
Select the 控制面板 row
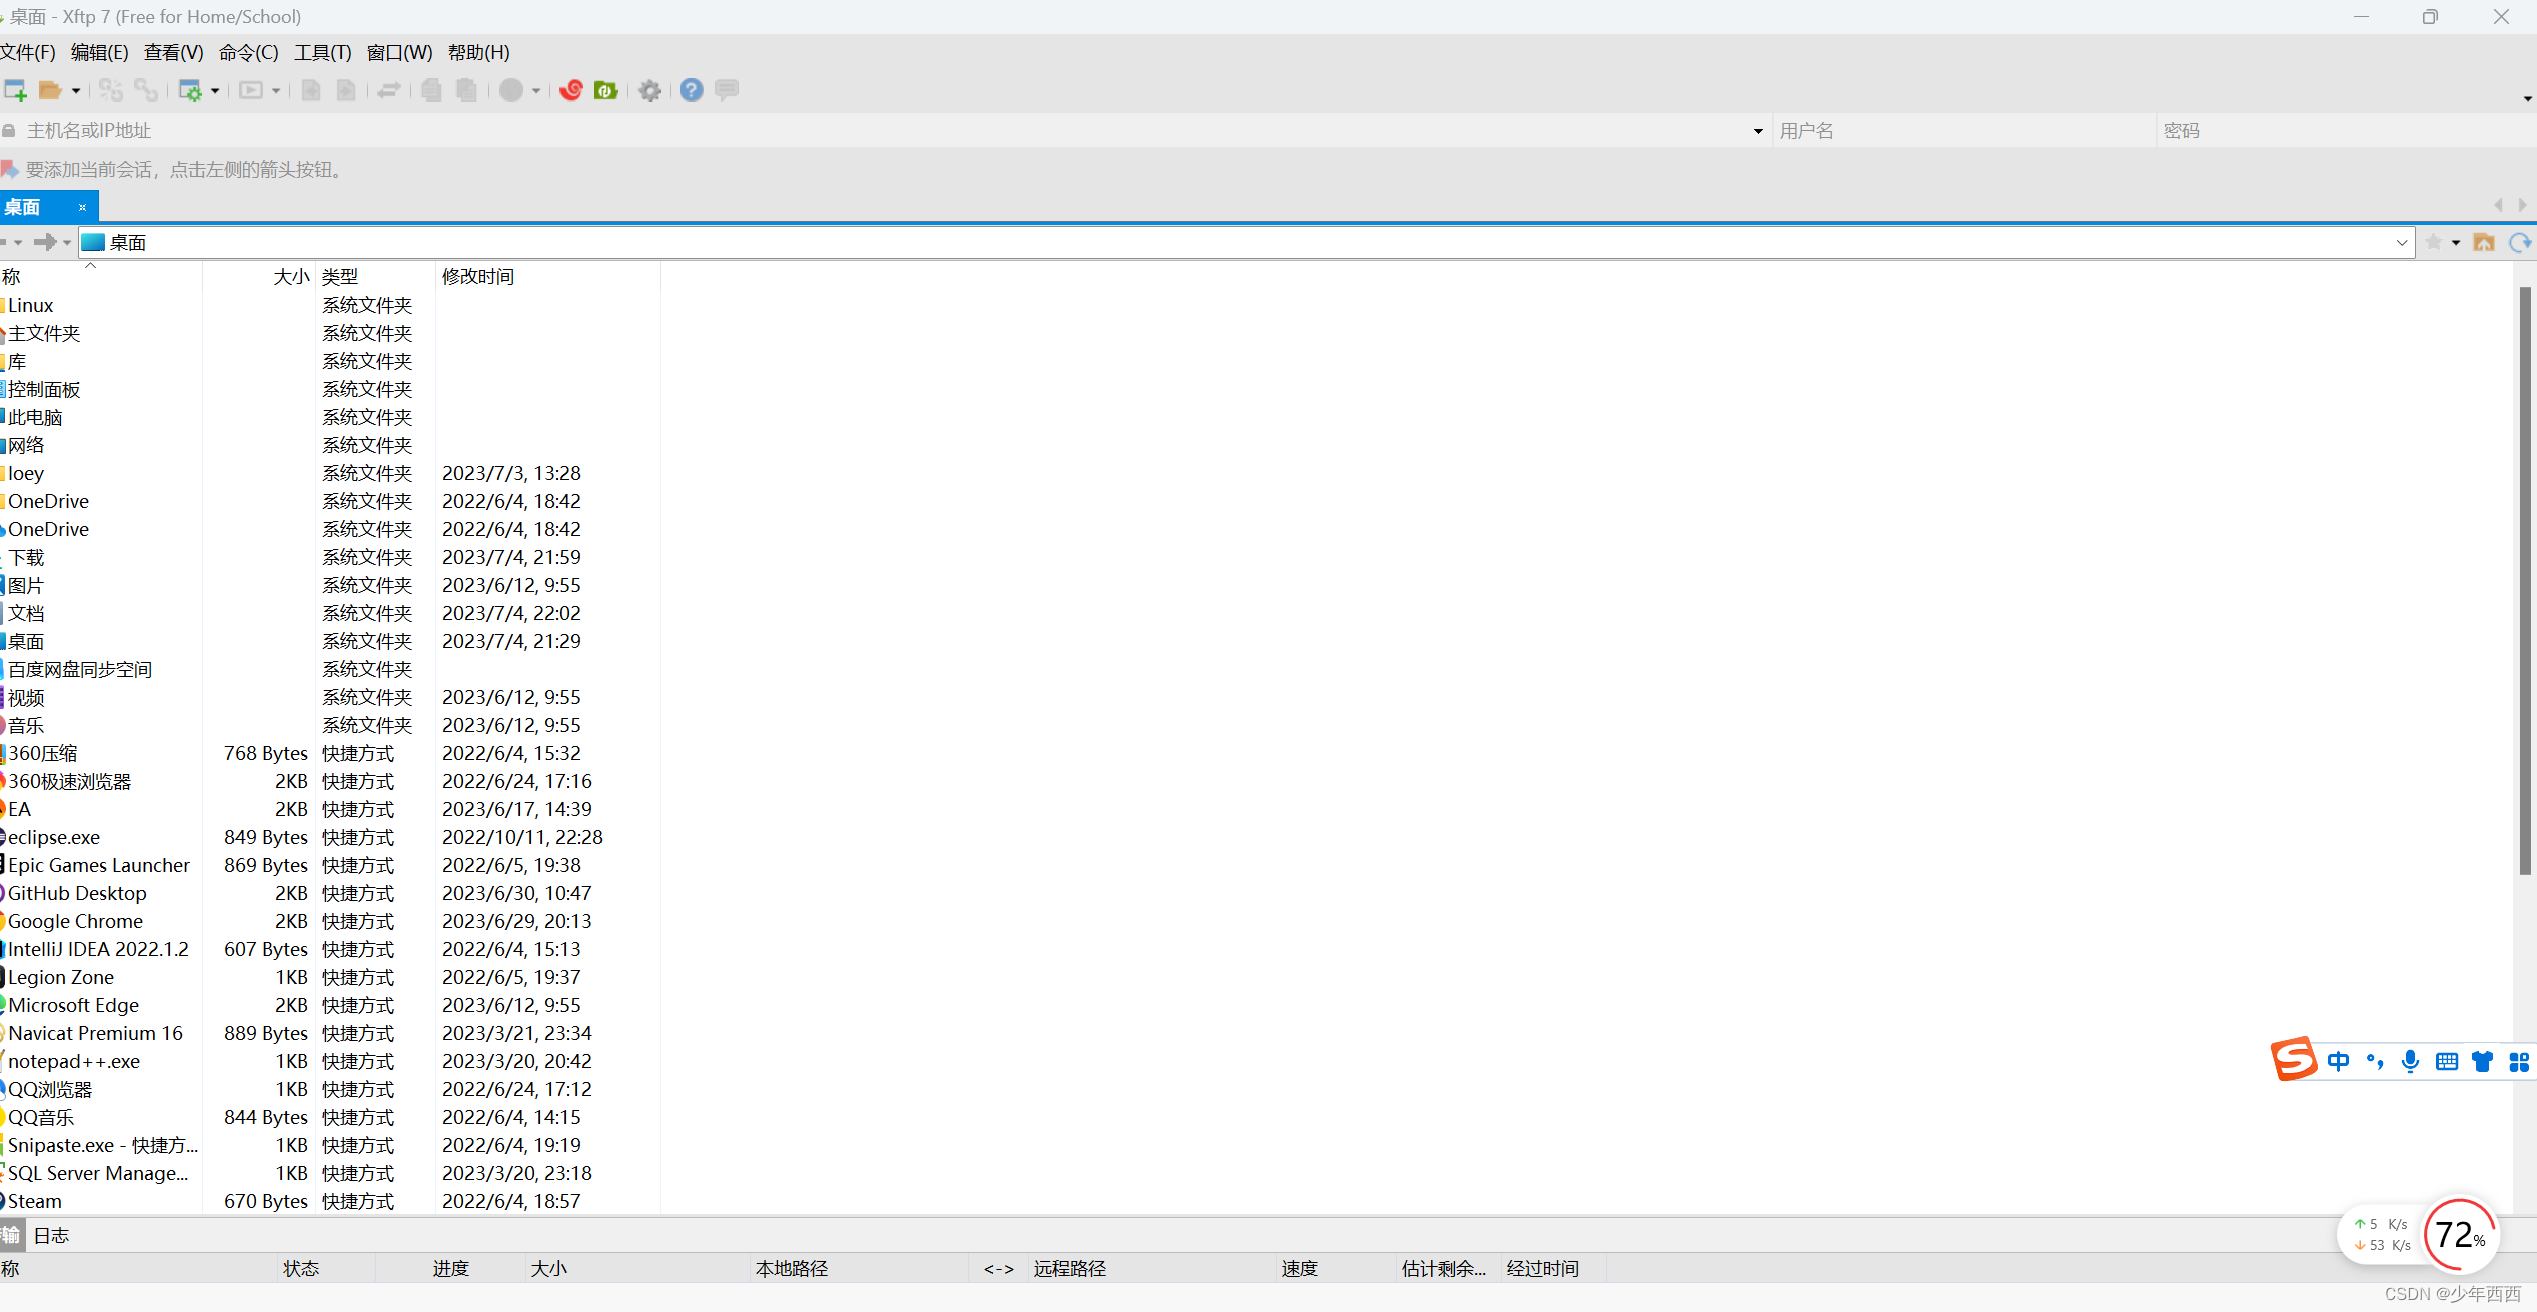click(x=329, y=389)
